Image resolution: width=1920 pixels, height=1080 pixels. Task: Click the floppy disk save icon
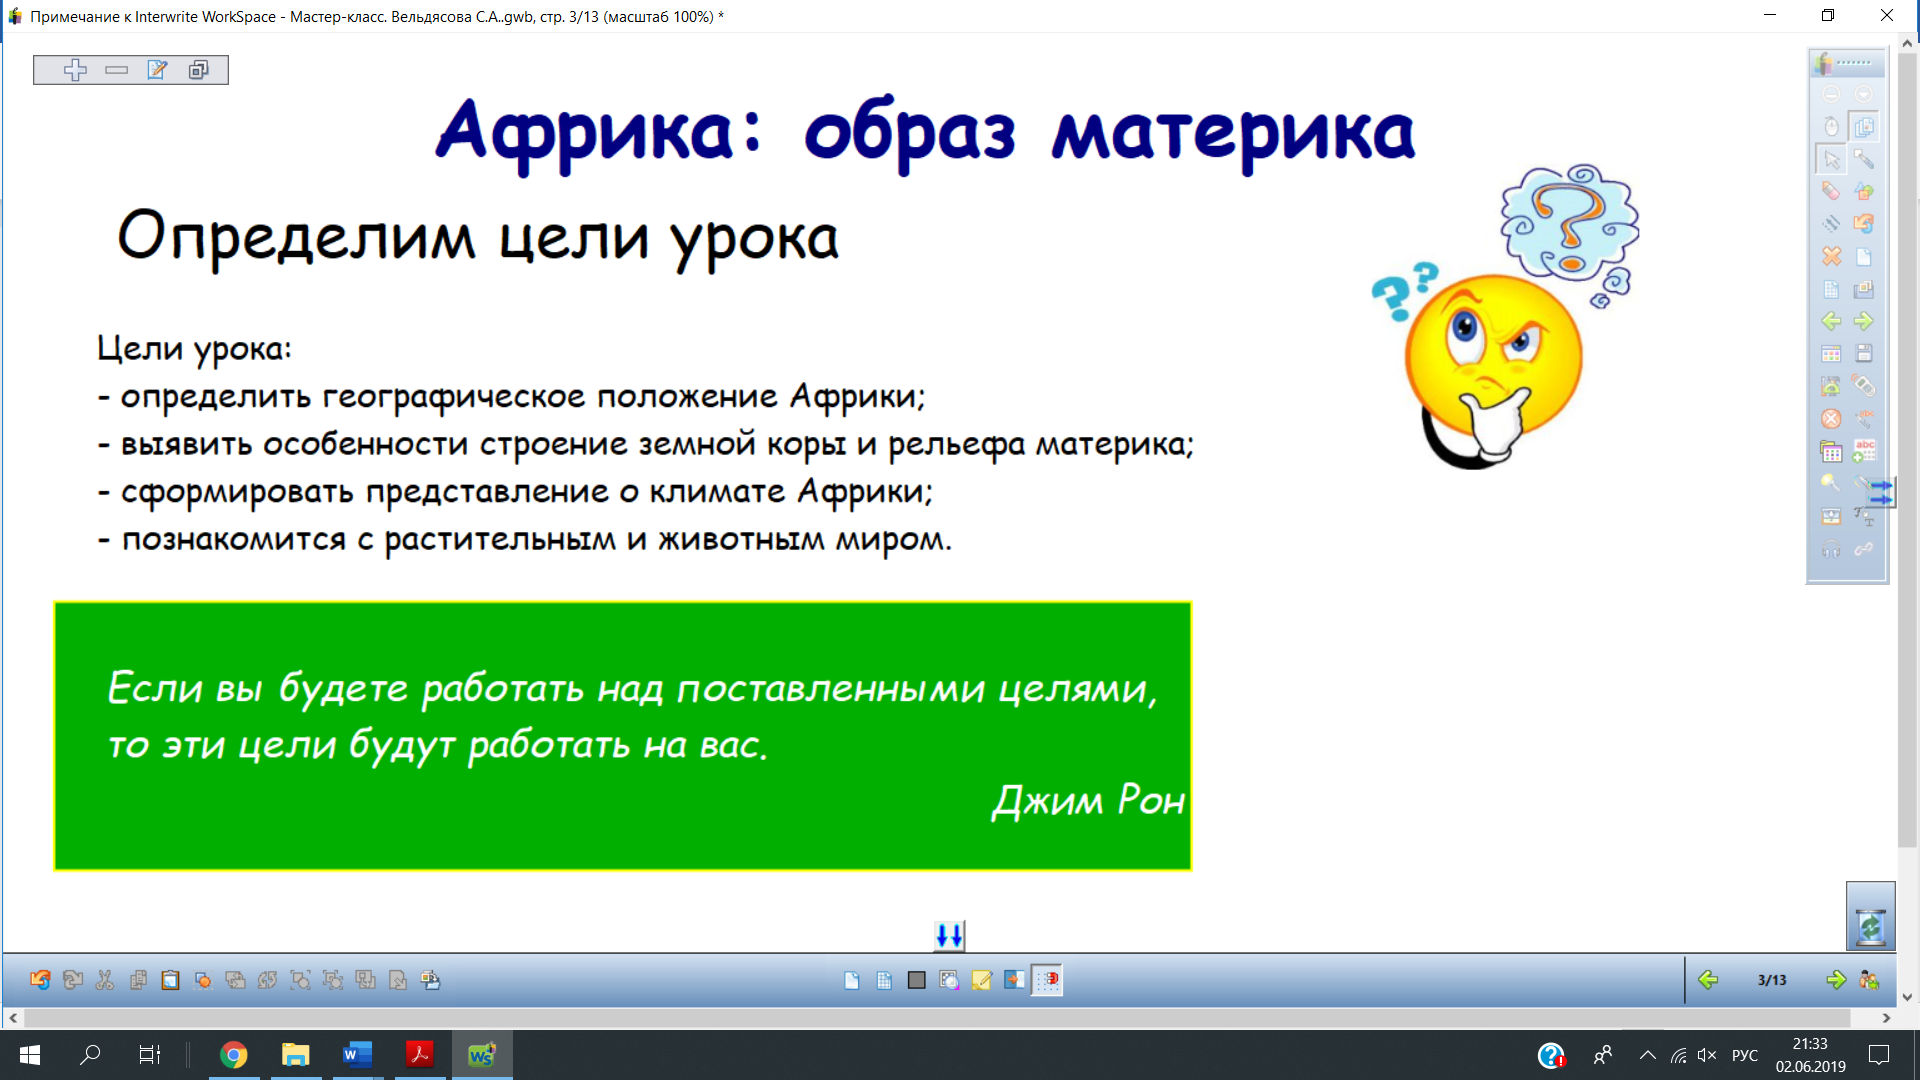[x=1863, y=353]
